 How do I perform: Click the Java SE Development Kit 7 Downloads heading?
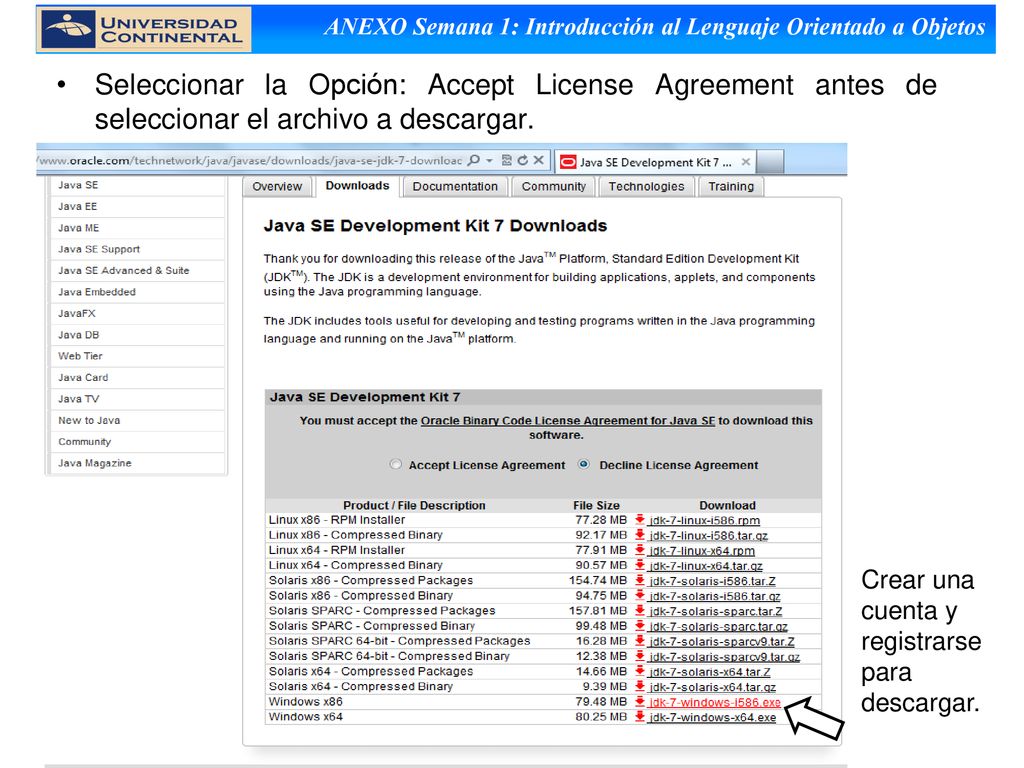(x=435, y=226)
